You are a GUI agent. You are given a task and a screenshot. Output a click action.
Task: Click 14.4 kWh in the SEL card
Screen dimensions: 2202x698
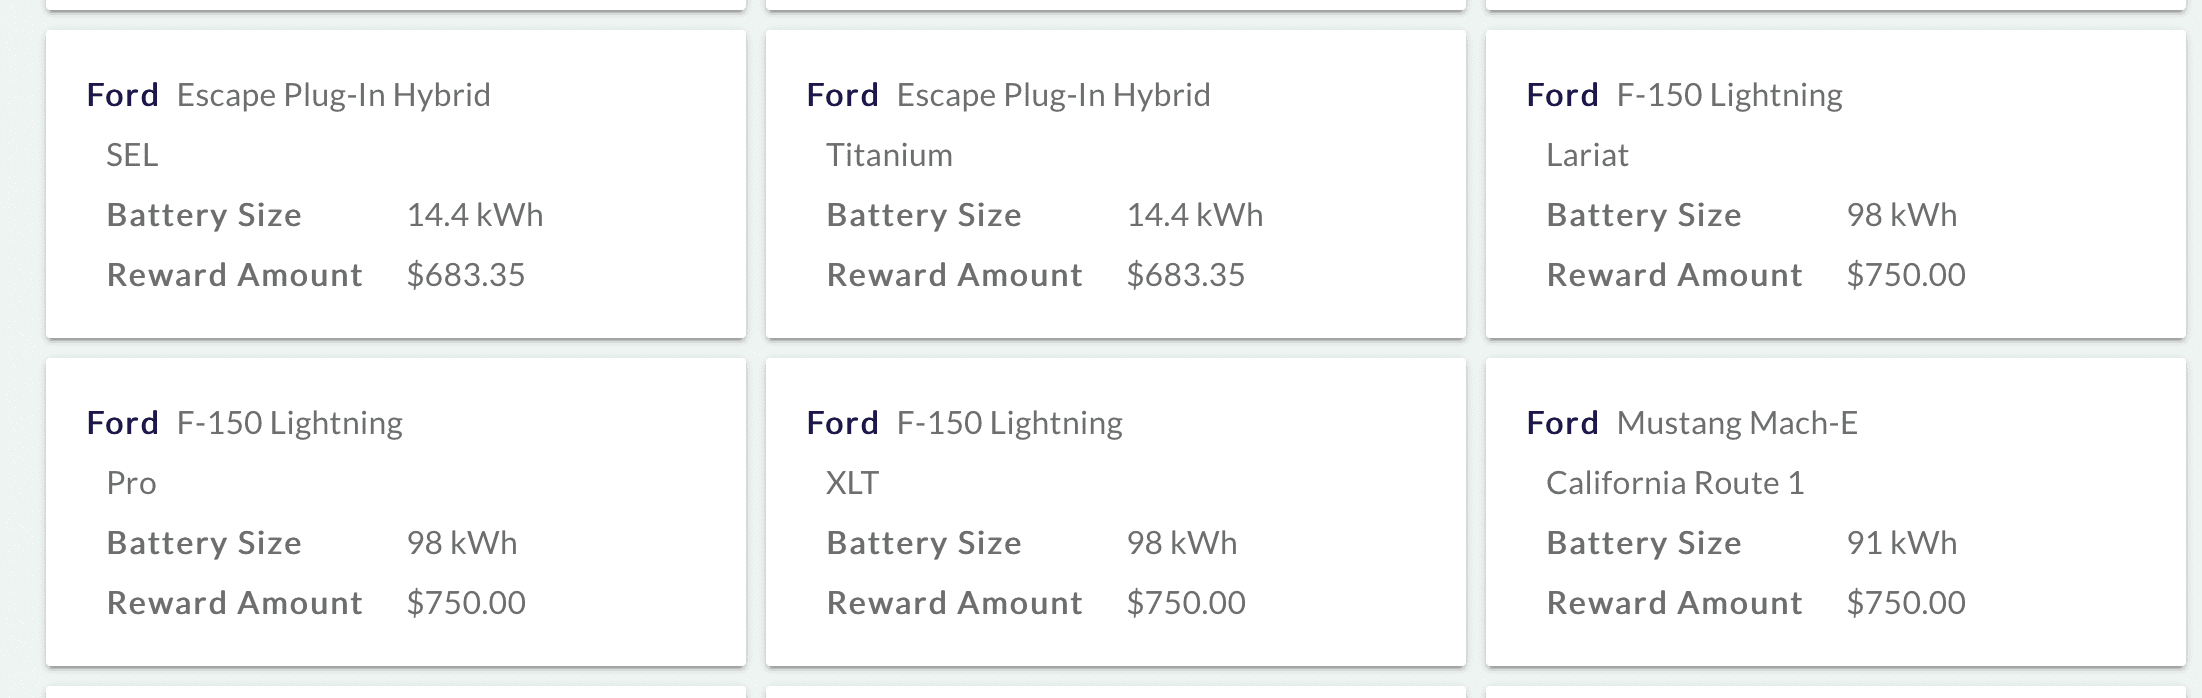(474, 215)
